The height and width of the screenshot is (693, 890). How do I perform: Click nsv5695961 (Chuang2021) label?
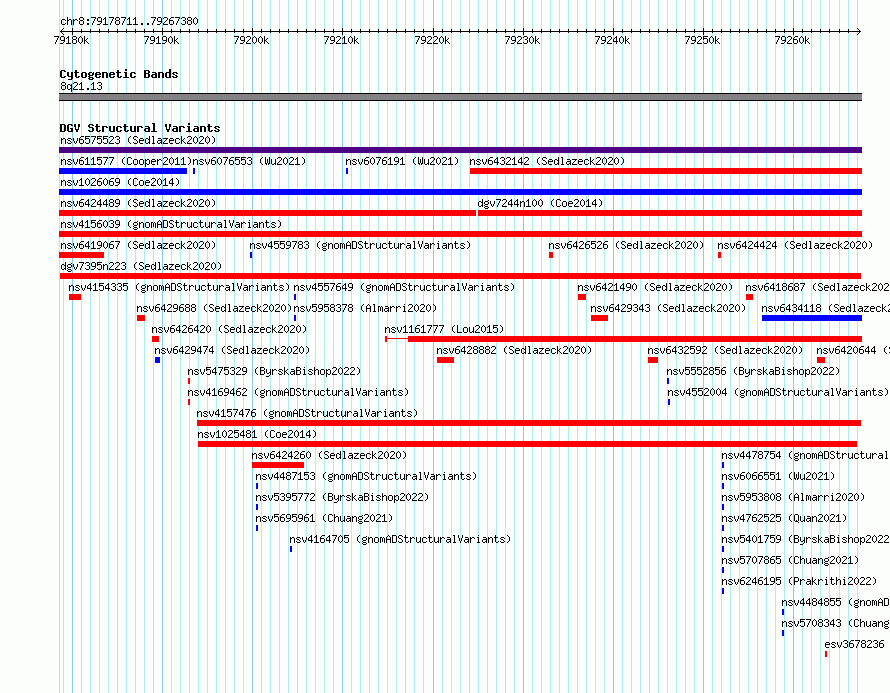click(x=324, y=518)
